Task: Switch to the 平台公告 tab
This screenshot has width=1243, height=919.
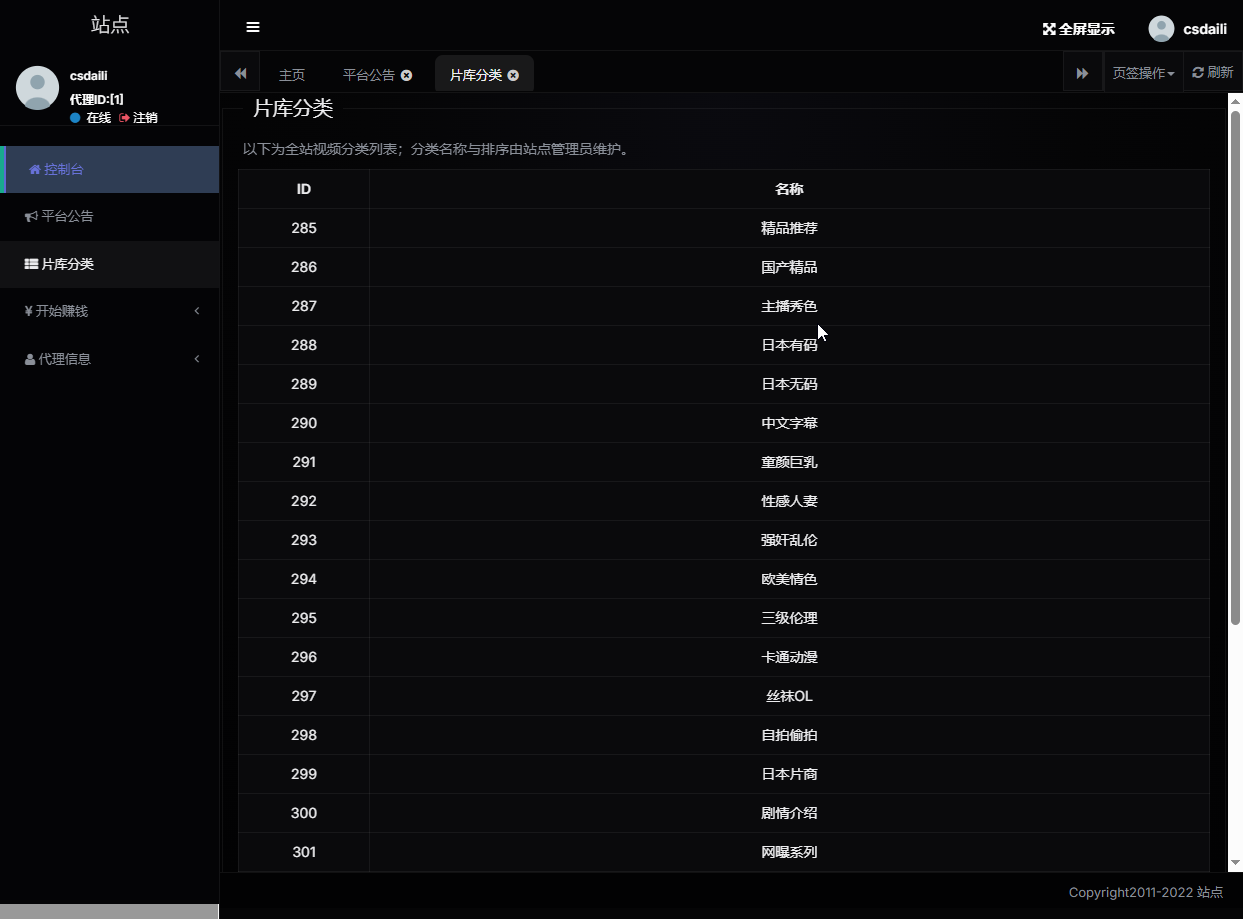Action: (369, 75)
